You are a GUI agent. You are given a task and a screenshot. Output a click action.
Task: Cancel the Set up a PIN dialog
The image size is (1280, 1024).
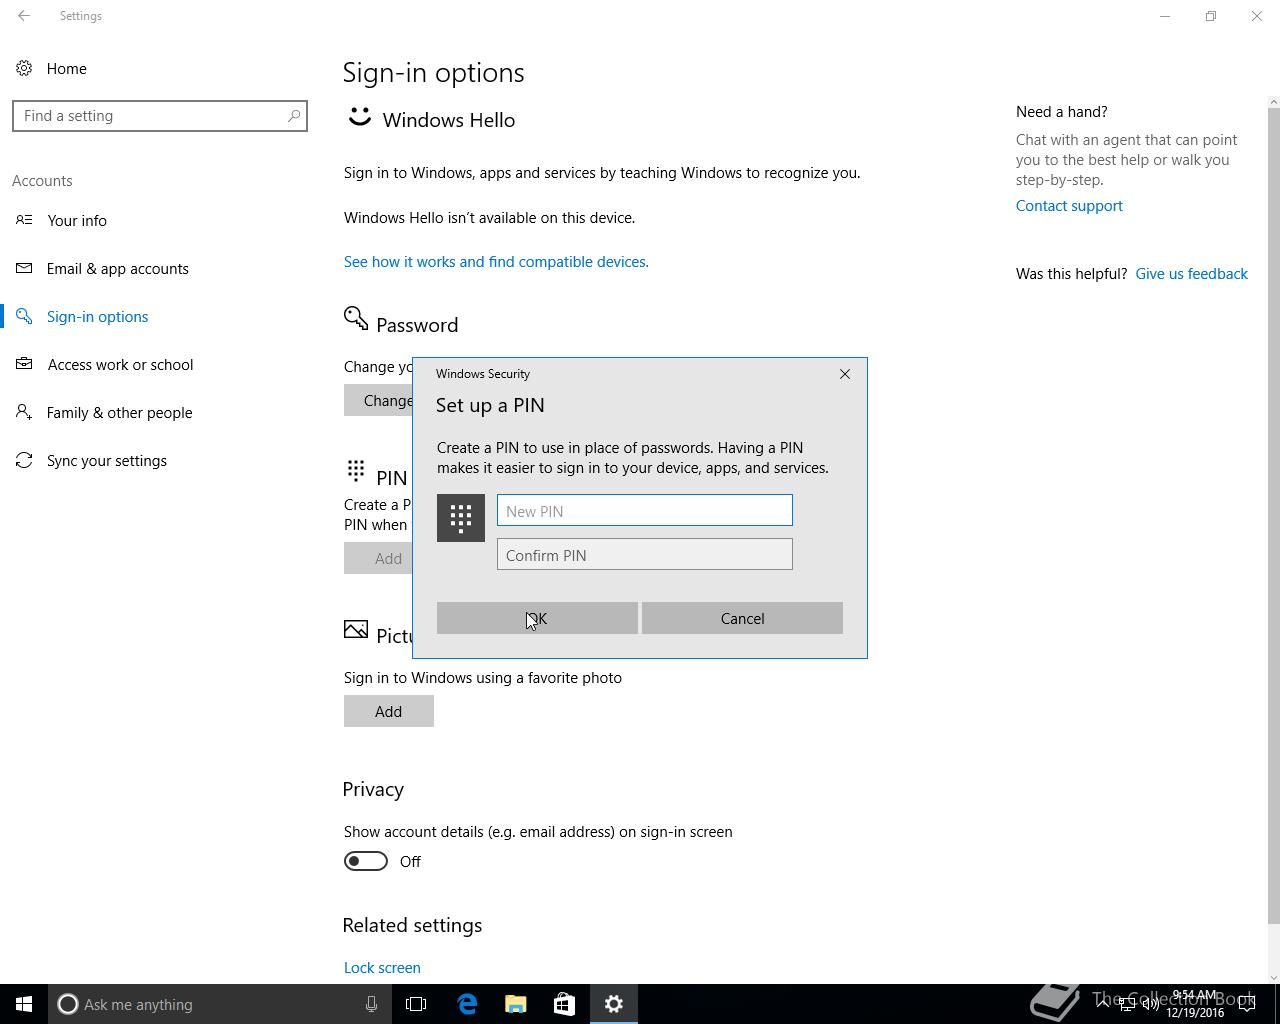(x=742, y=618)
